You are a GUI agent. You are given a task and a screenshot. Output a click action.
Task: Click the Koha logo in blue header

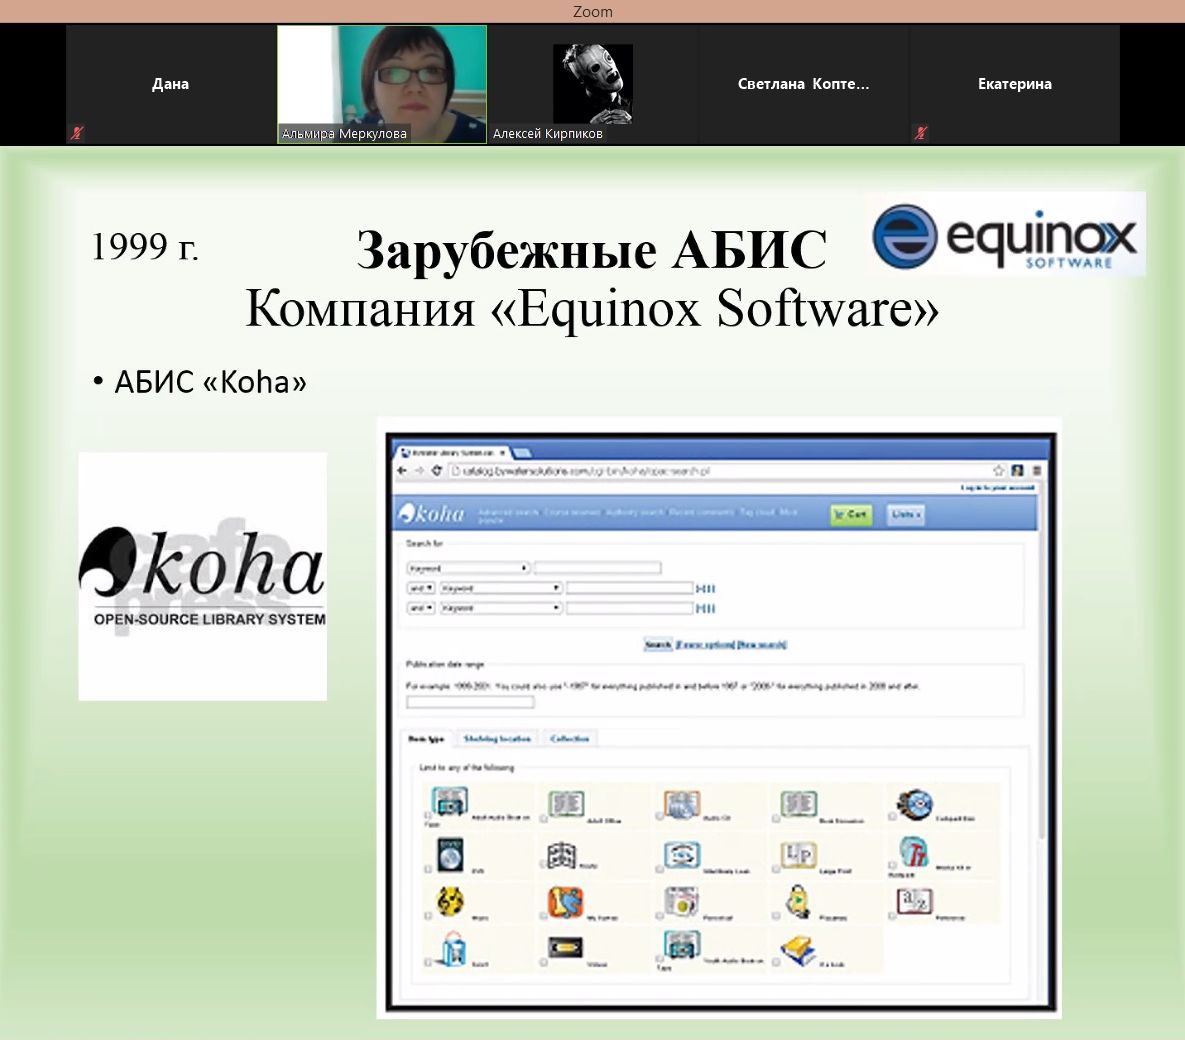(x=432, y=513)
